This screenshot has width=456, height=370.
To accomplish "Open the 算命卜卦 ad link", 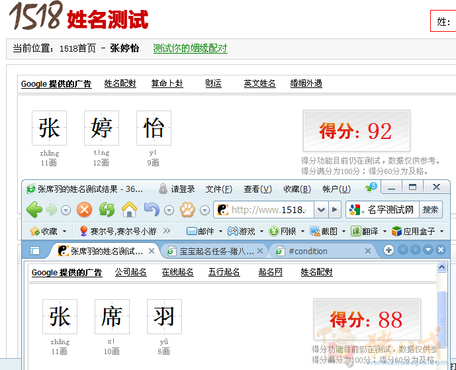I will [167, 83].
